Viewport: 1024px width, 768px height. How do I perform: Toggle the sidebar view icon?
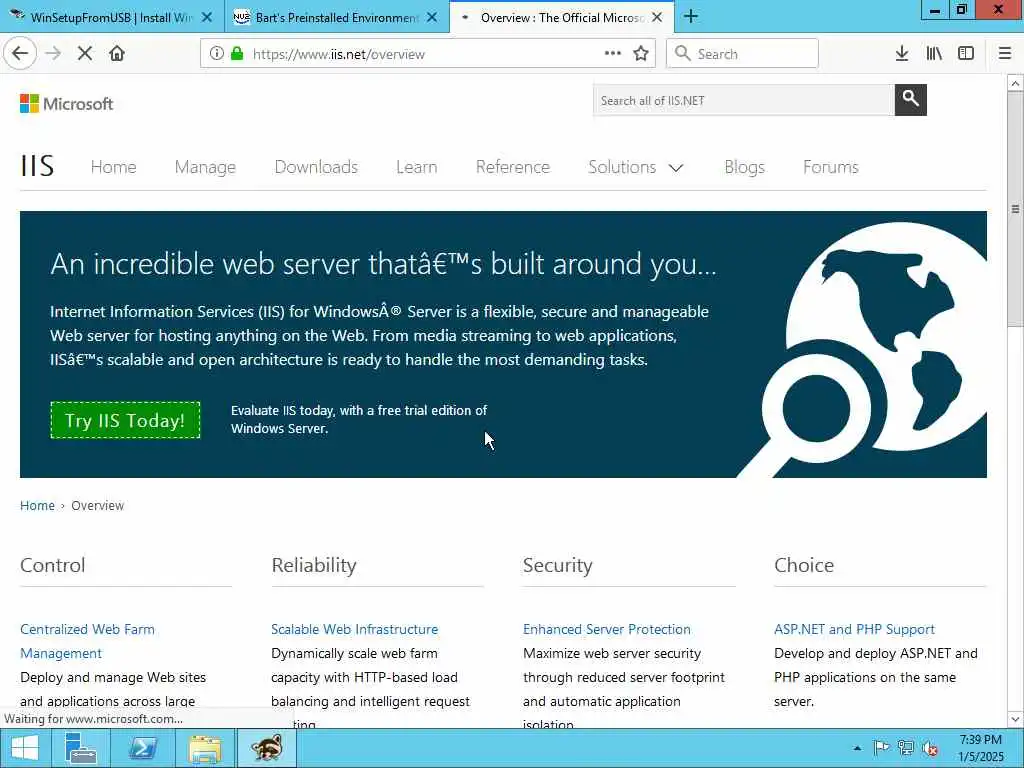pyautogui.click(x=966, y=54)
